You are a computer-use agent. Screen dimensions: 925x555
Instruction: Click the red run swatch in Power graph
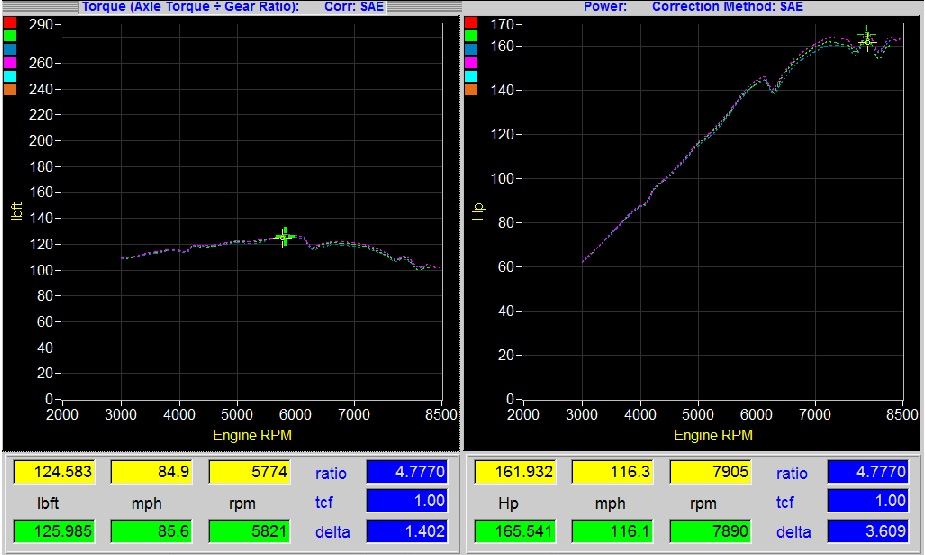pyautogui.click(x=472, y=22)
